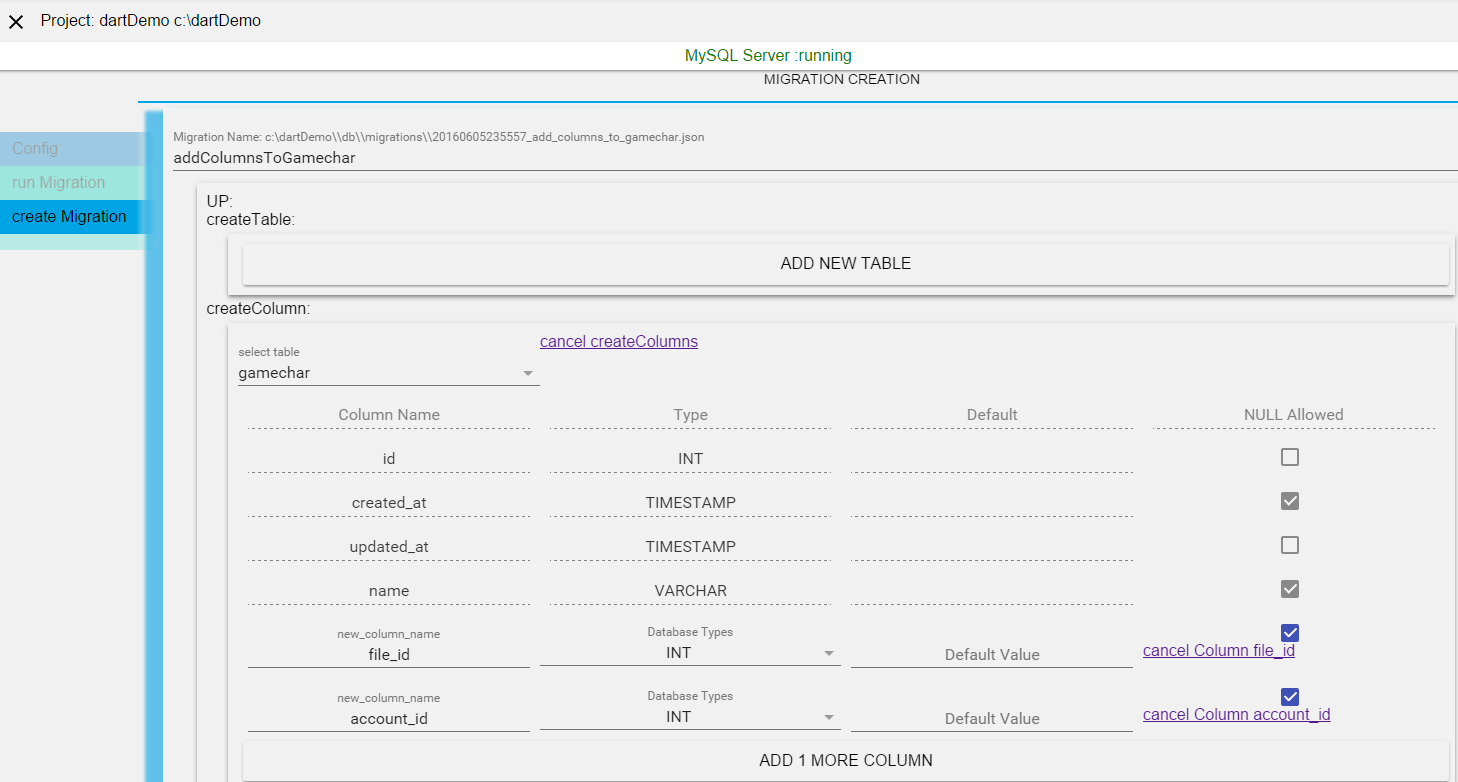The width and height of the screenshot is (1458, 782).
Task: Uncheck NULL allowed for file_id column
Action: click(1290, 633)
